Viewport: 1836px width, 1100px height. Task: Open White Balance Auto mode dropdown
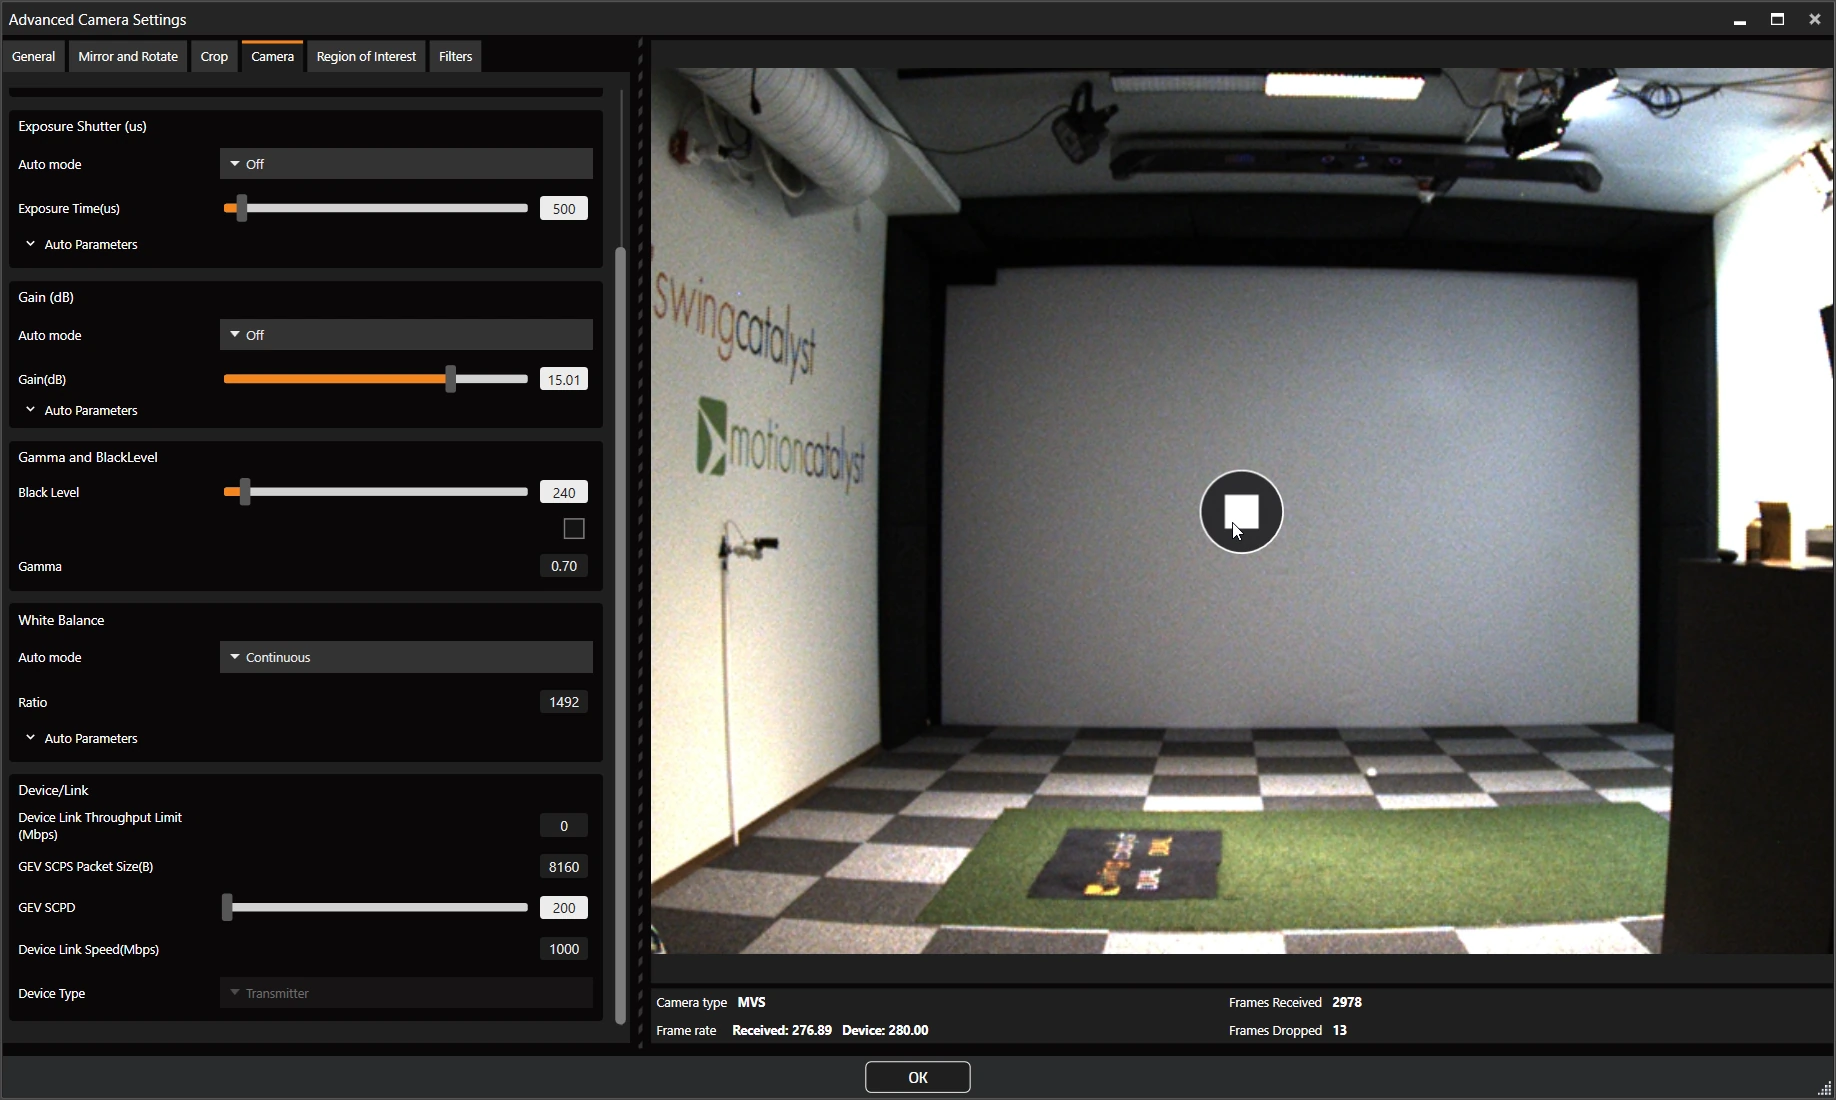click(x=406, y=657)
